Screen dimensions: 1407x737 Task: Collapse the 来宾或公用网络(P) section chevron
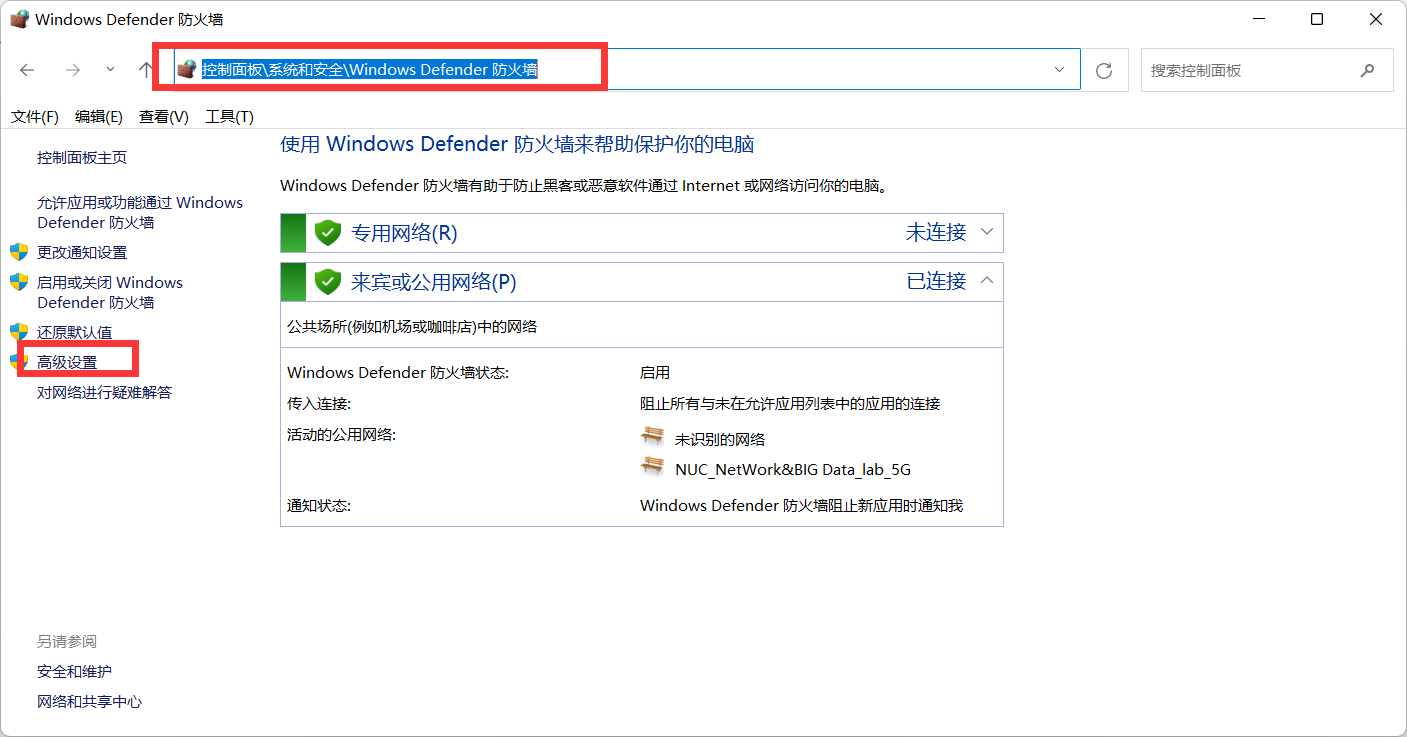click(987, 281)
